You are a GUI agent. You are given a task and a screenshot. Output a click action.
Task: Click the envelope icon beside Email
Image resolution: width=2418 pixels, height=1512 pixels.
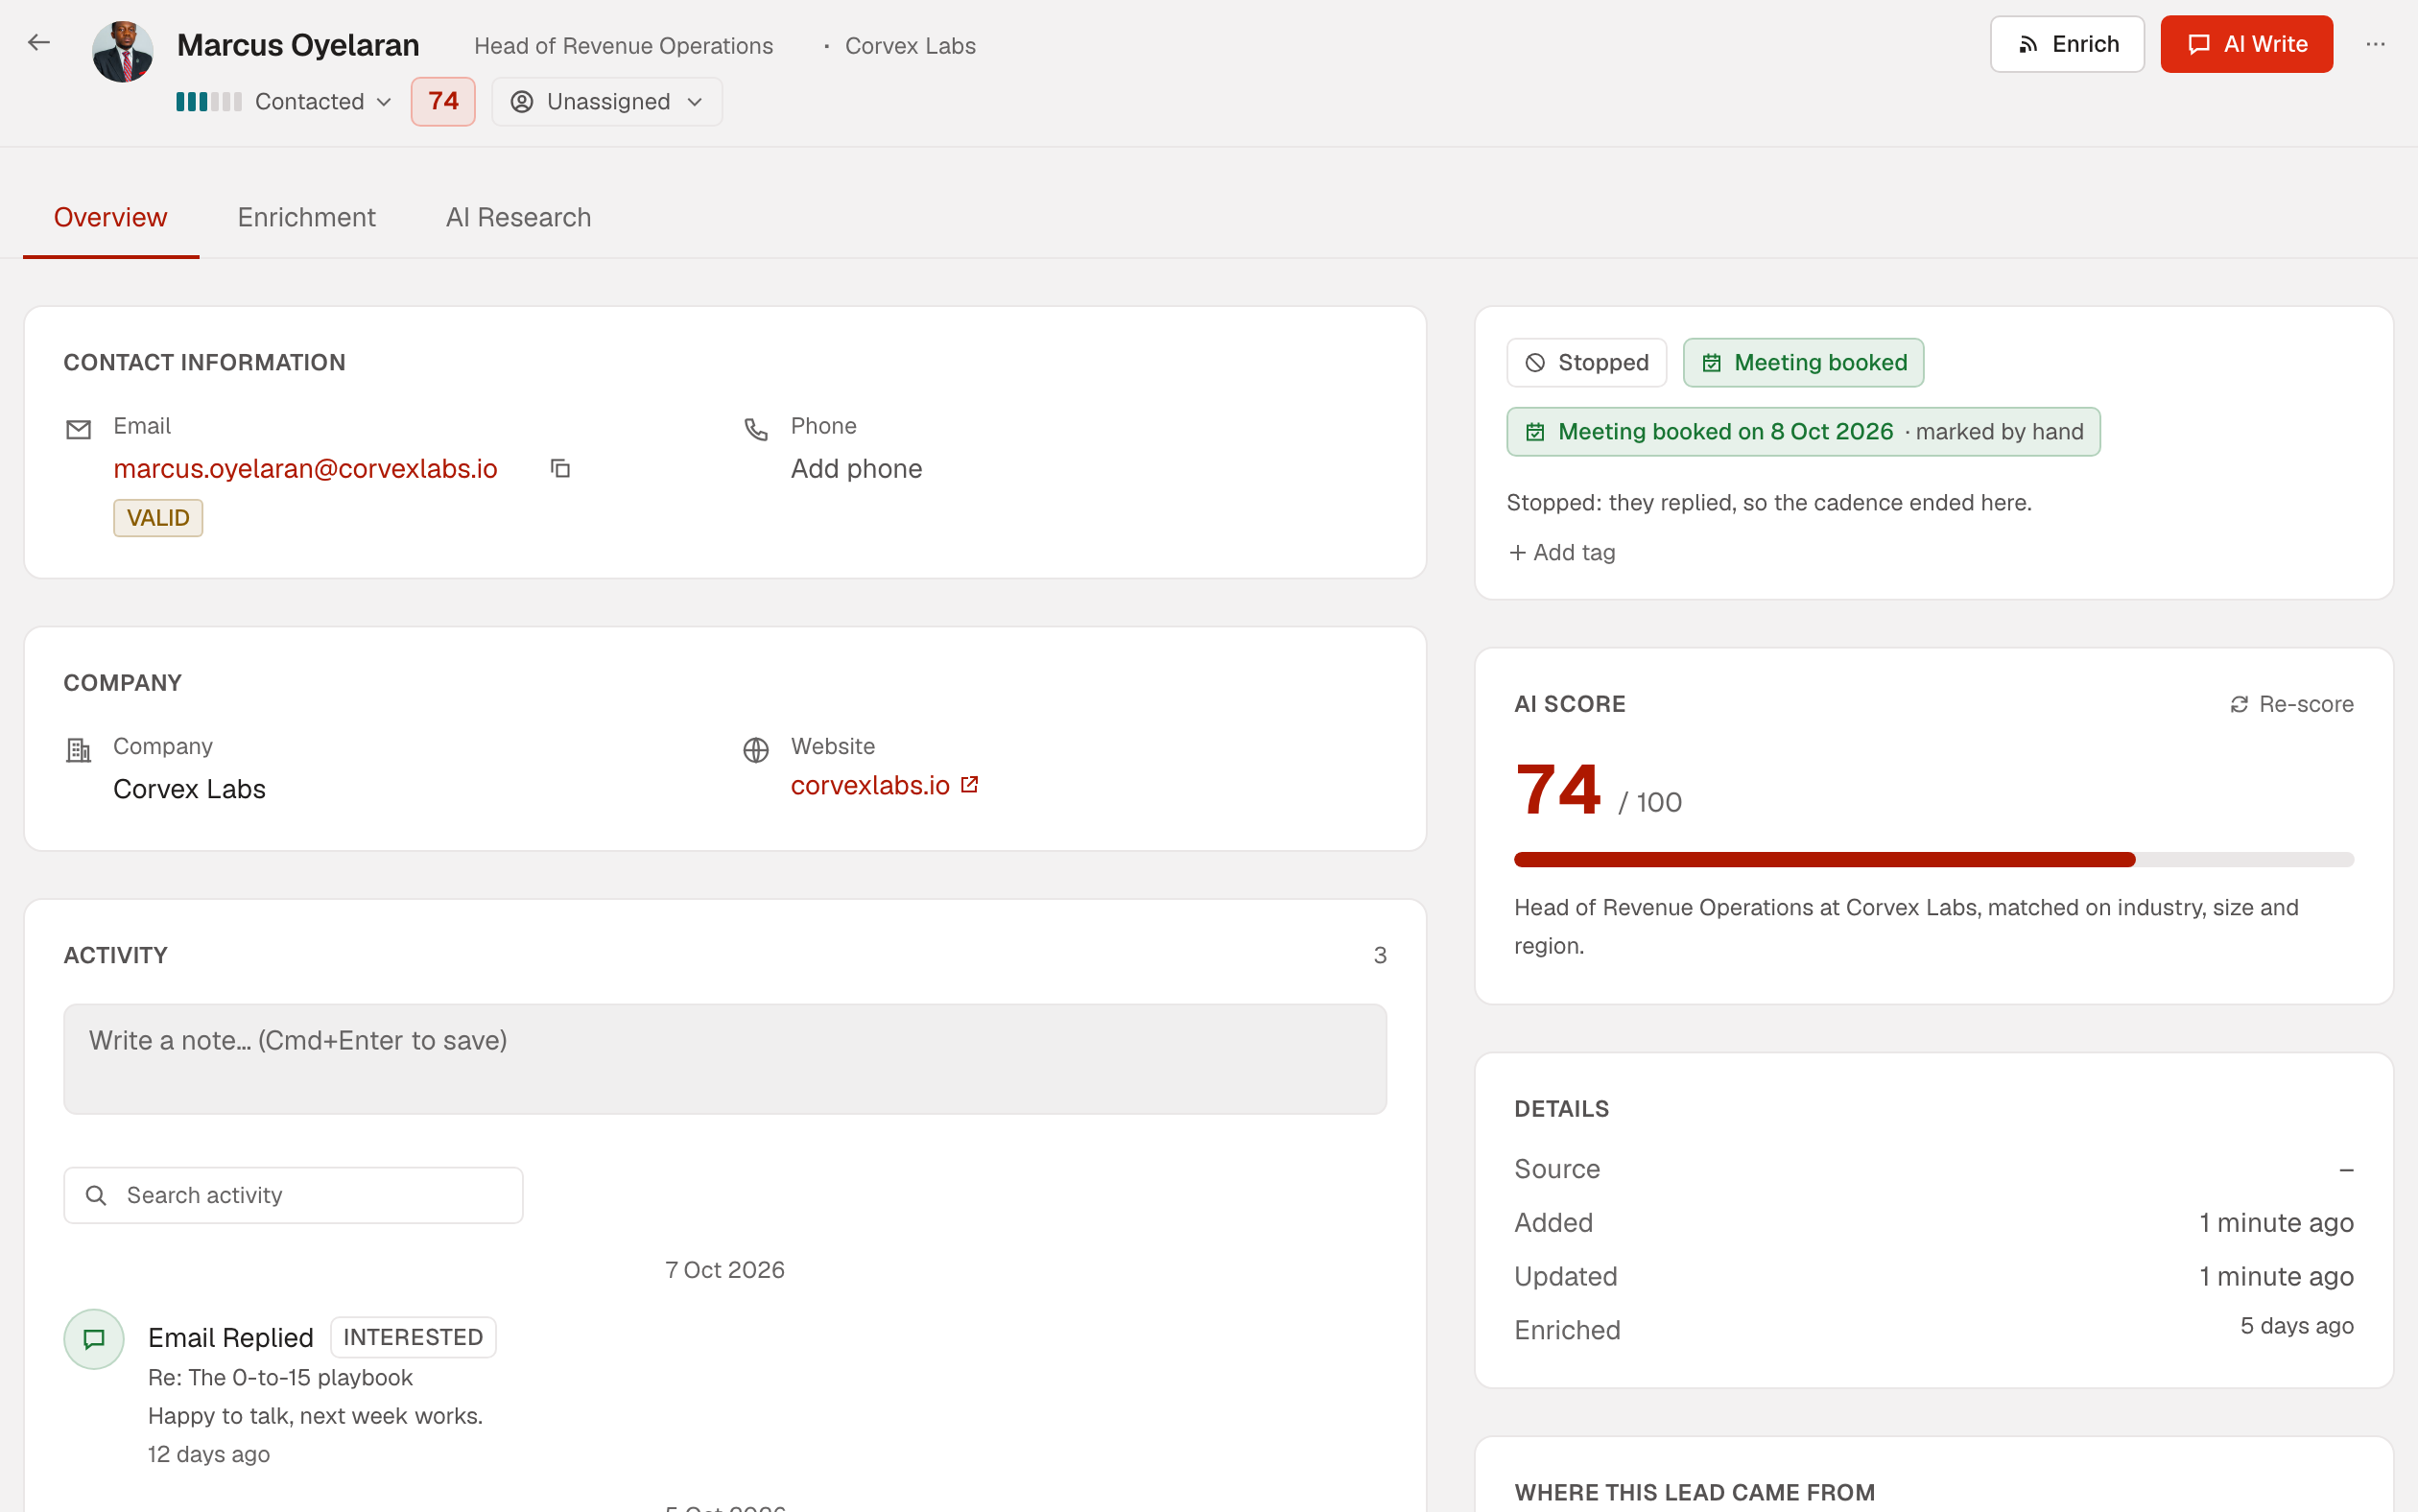[78, 429]
